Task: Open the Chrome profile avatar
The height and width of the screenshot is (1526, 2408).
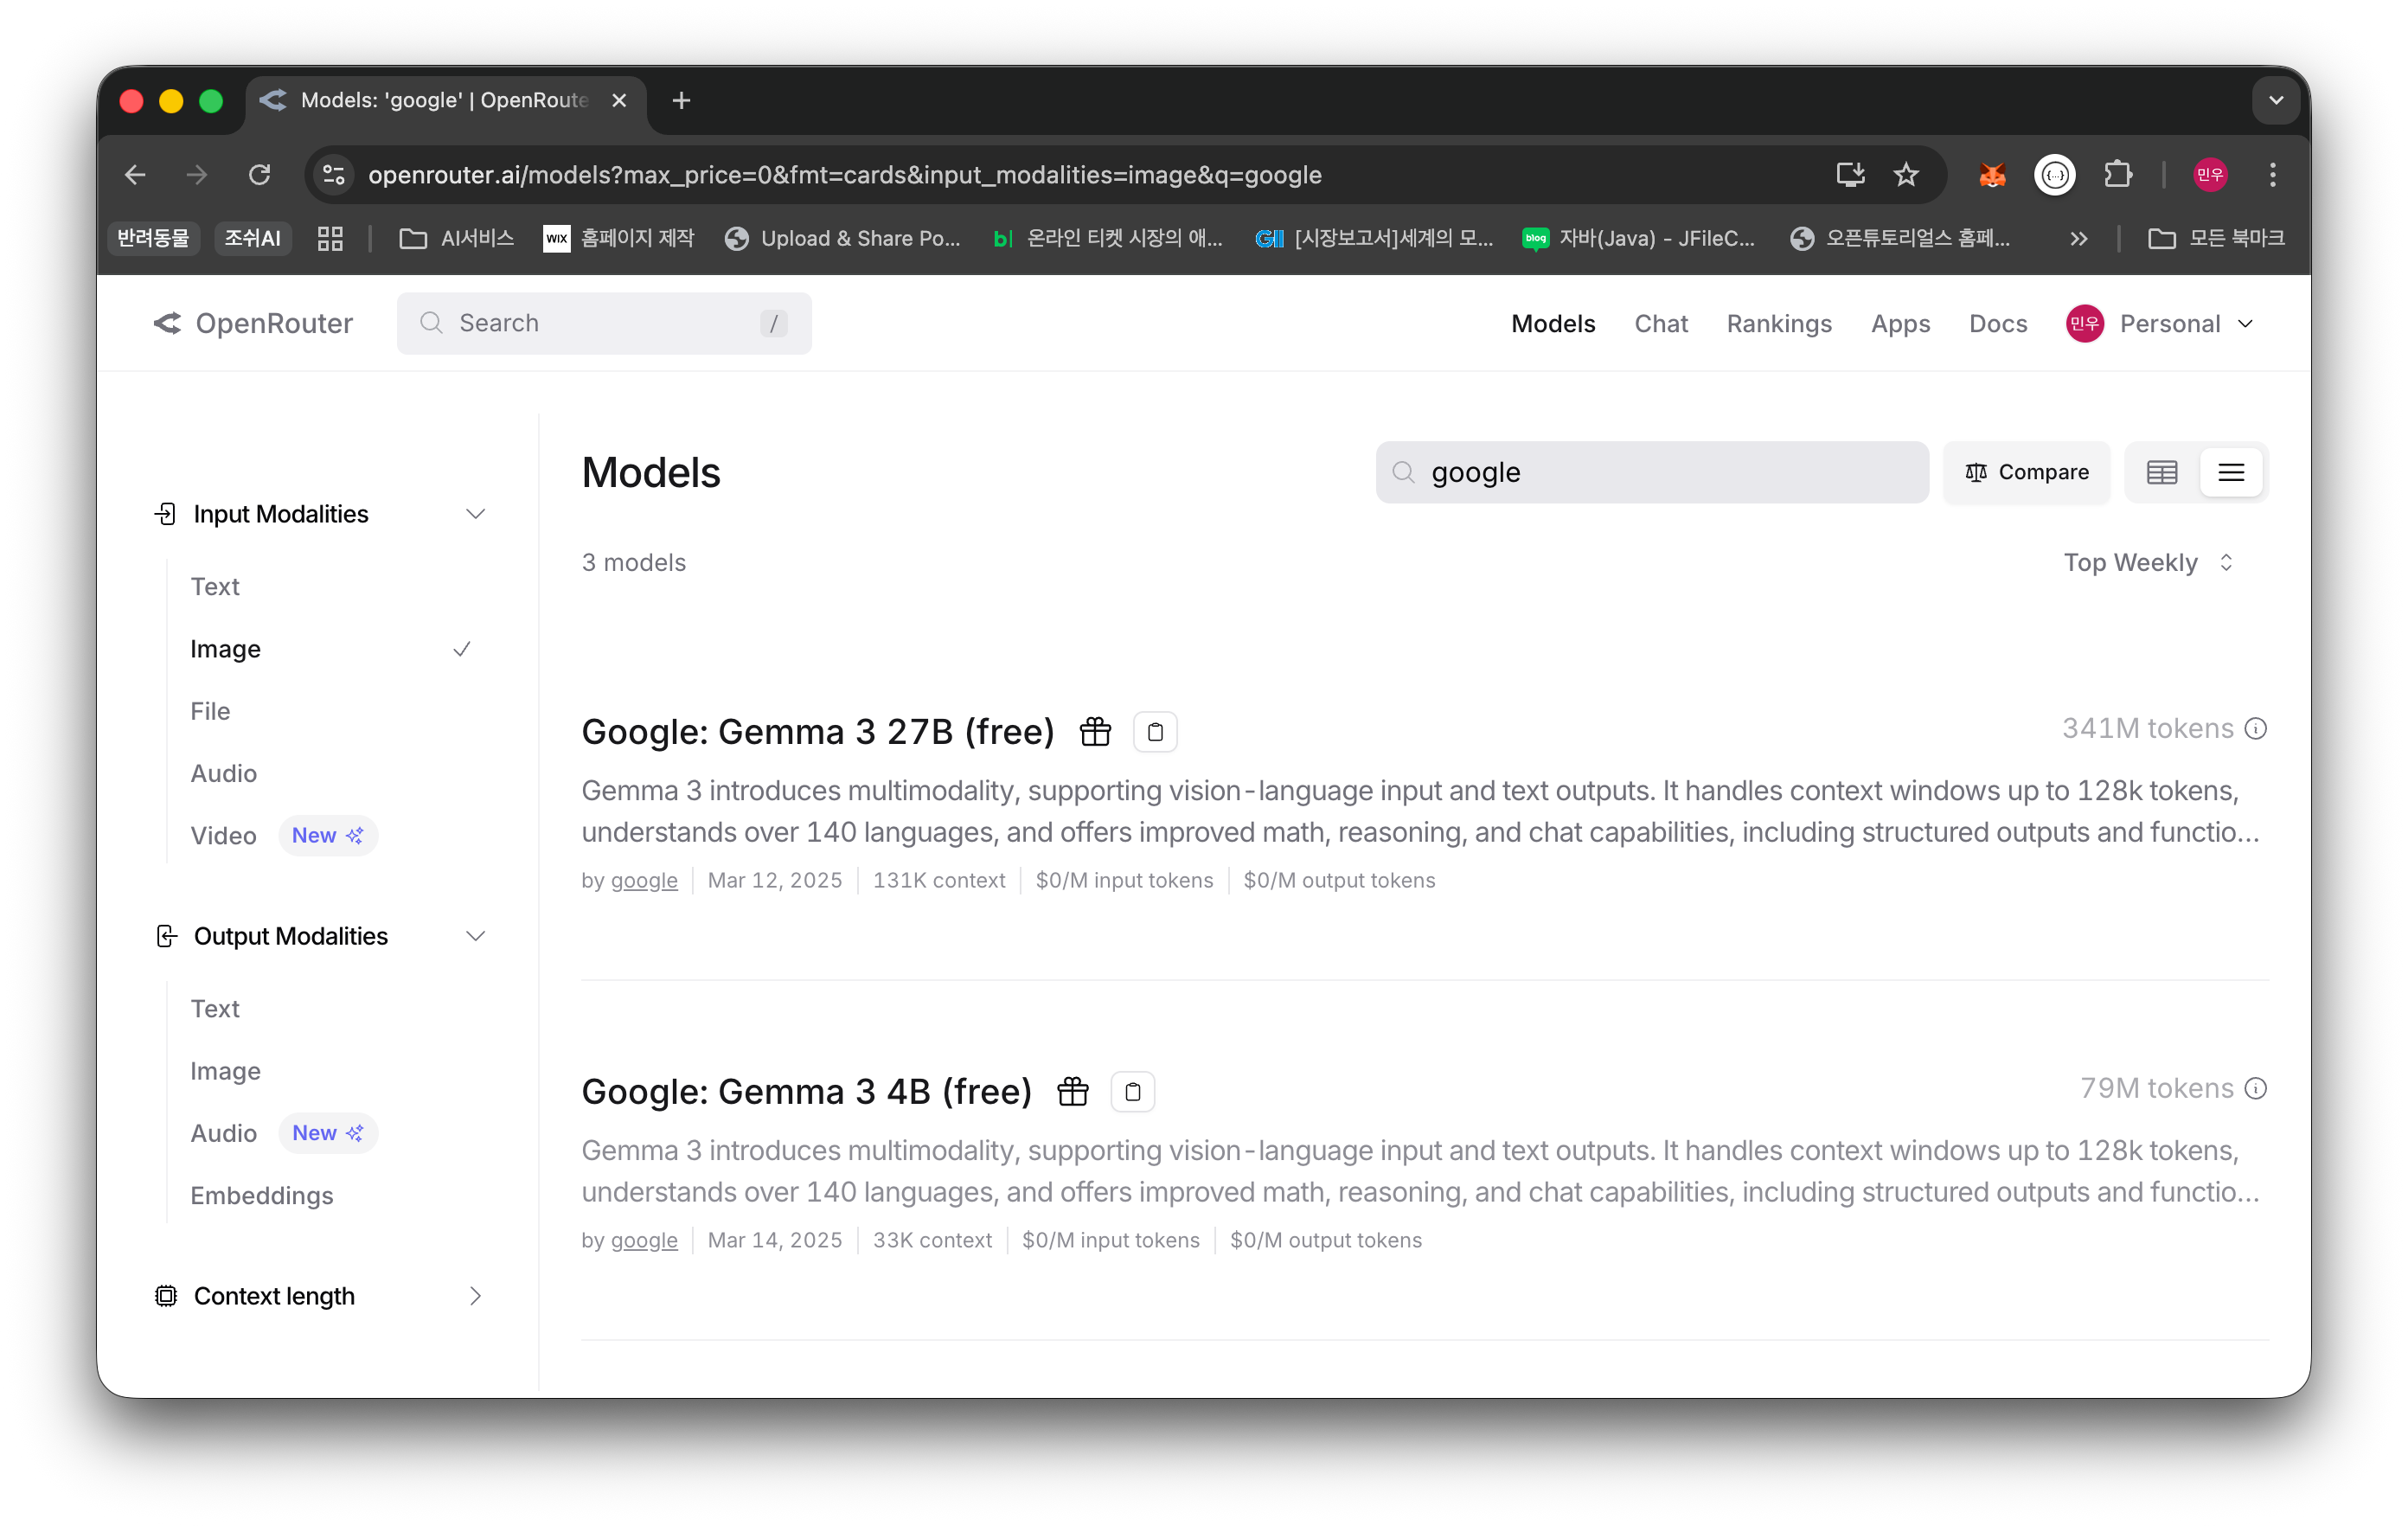Action: pos(2210,175)
